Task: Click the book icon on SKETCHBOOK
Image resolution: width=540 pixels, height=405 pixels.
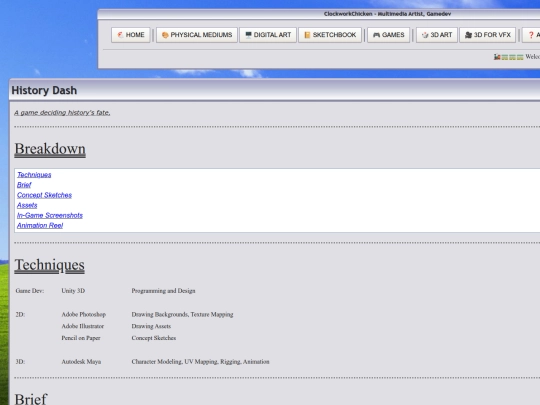Action: tap(307, 35)
